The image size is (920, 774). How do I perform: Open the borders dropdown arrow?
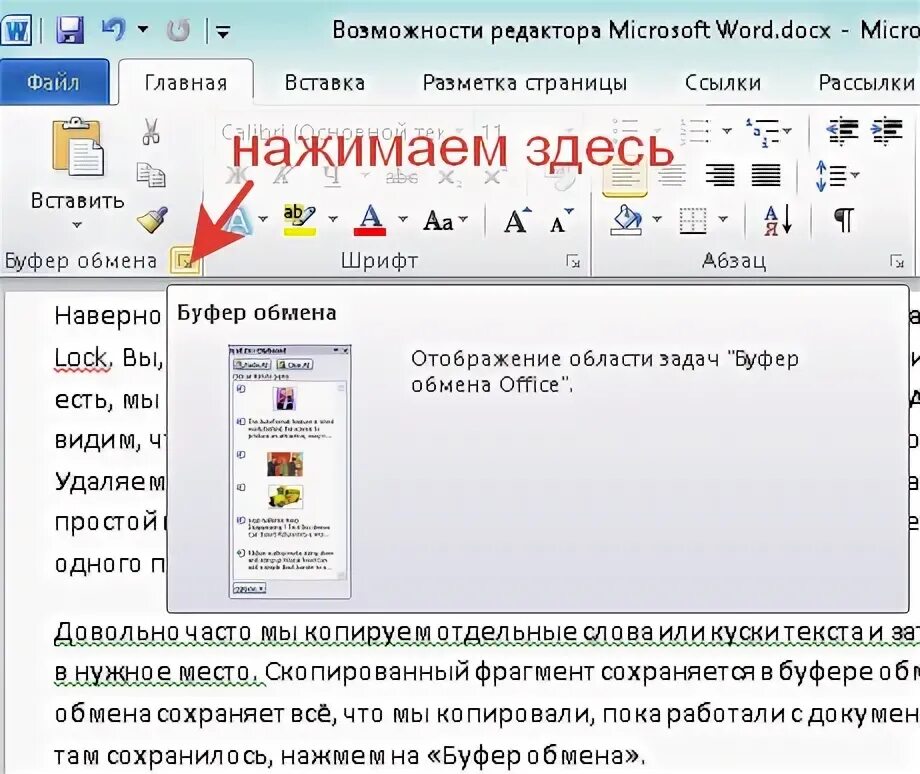tap(723, 219)
